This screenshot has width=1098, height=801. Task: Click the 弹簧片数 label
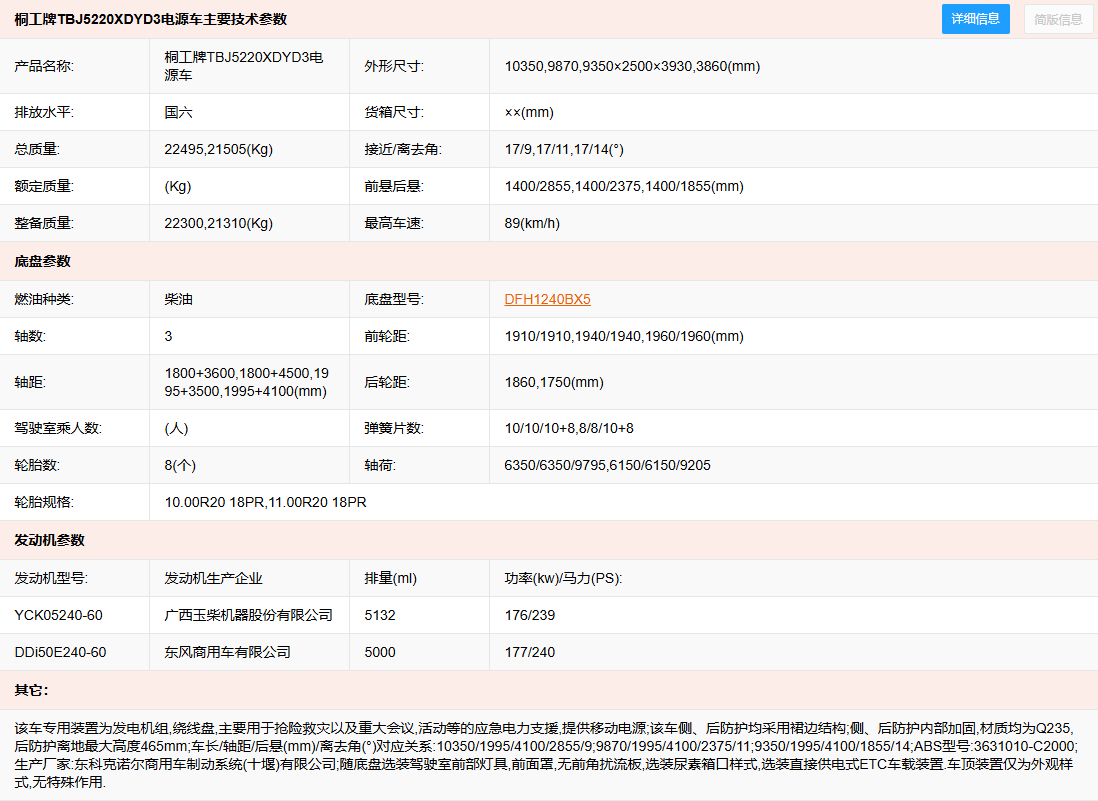[x=394, y=428]
